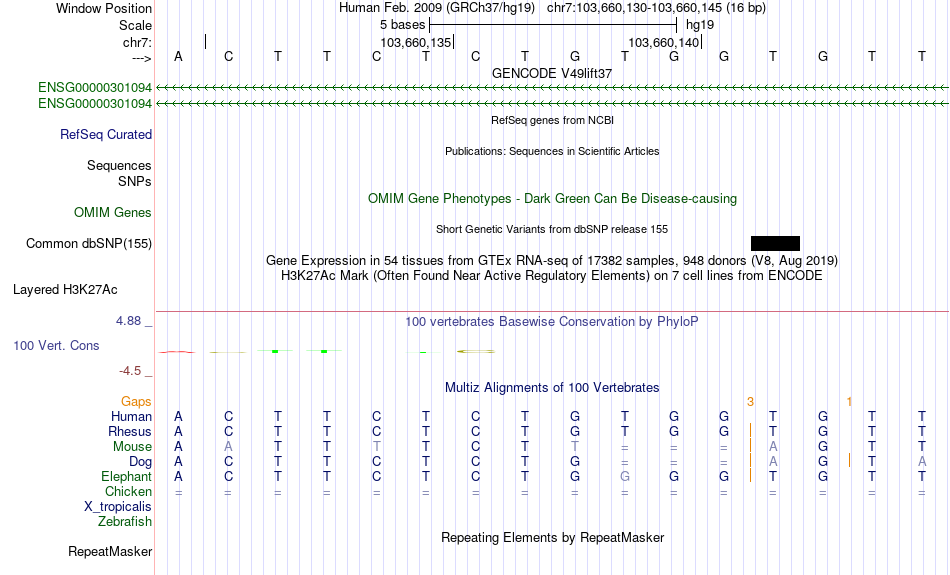
Task: Click the chr7:103,660,130-103,660,145 (16 bp) coordinates
Action: (x=656, y=8)
